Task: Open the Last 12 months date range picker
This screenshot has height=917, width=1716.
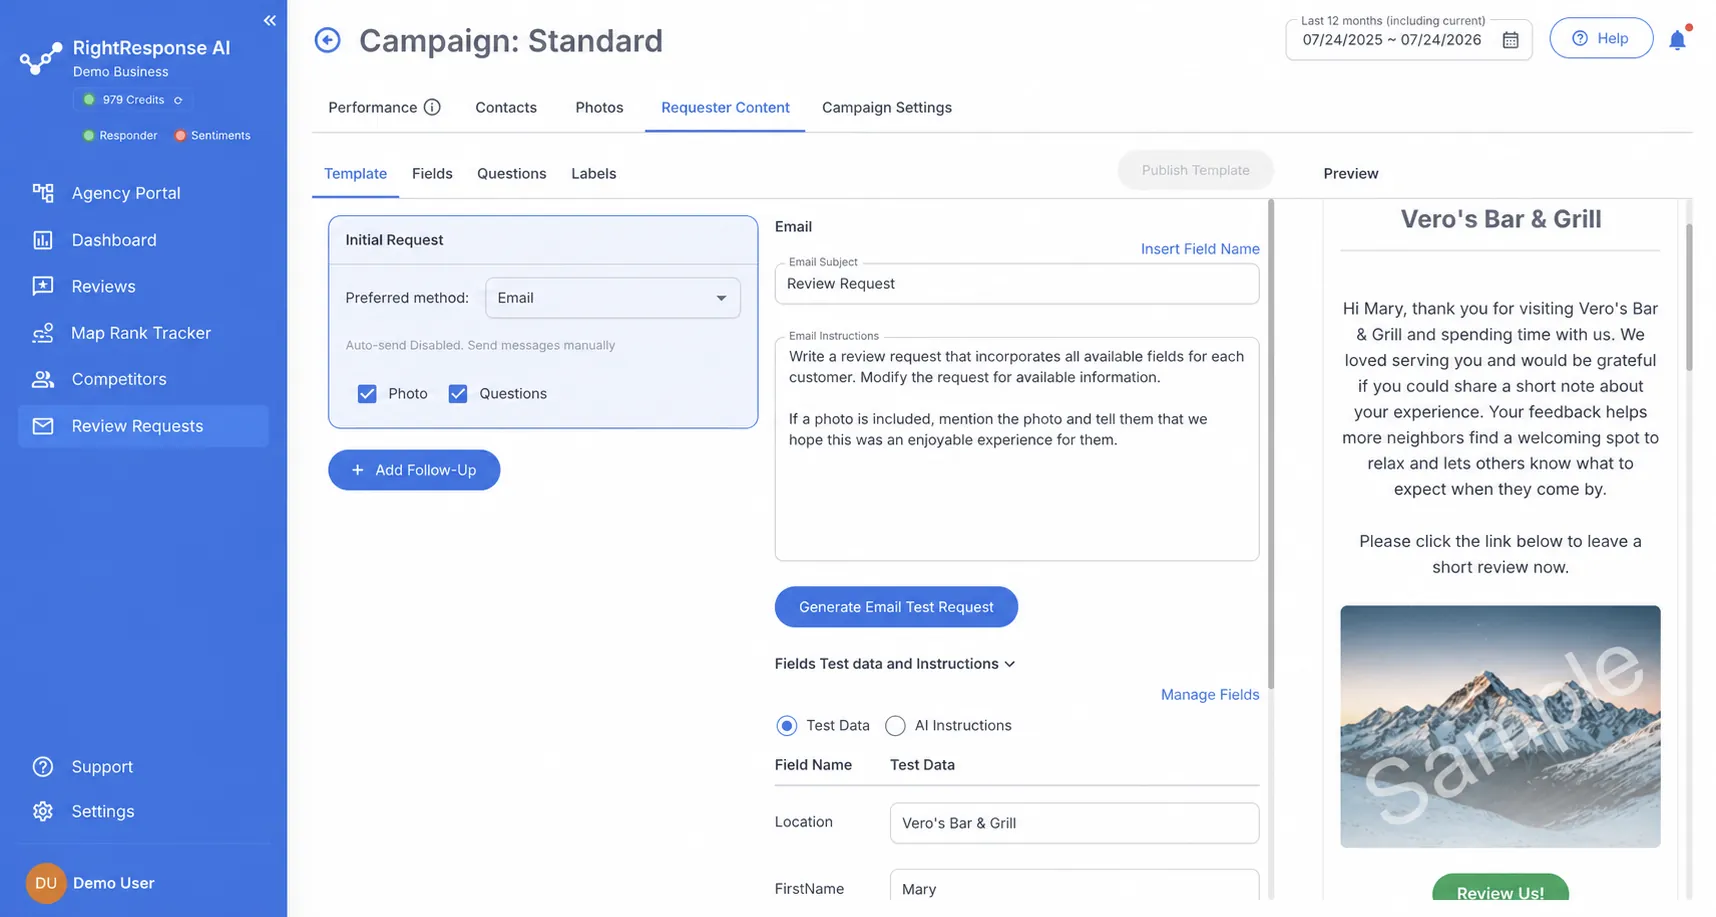Action: pos(1408,38)
